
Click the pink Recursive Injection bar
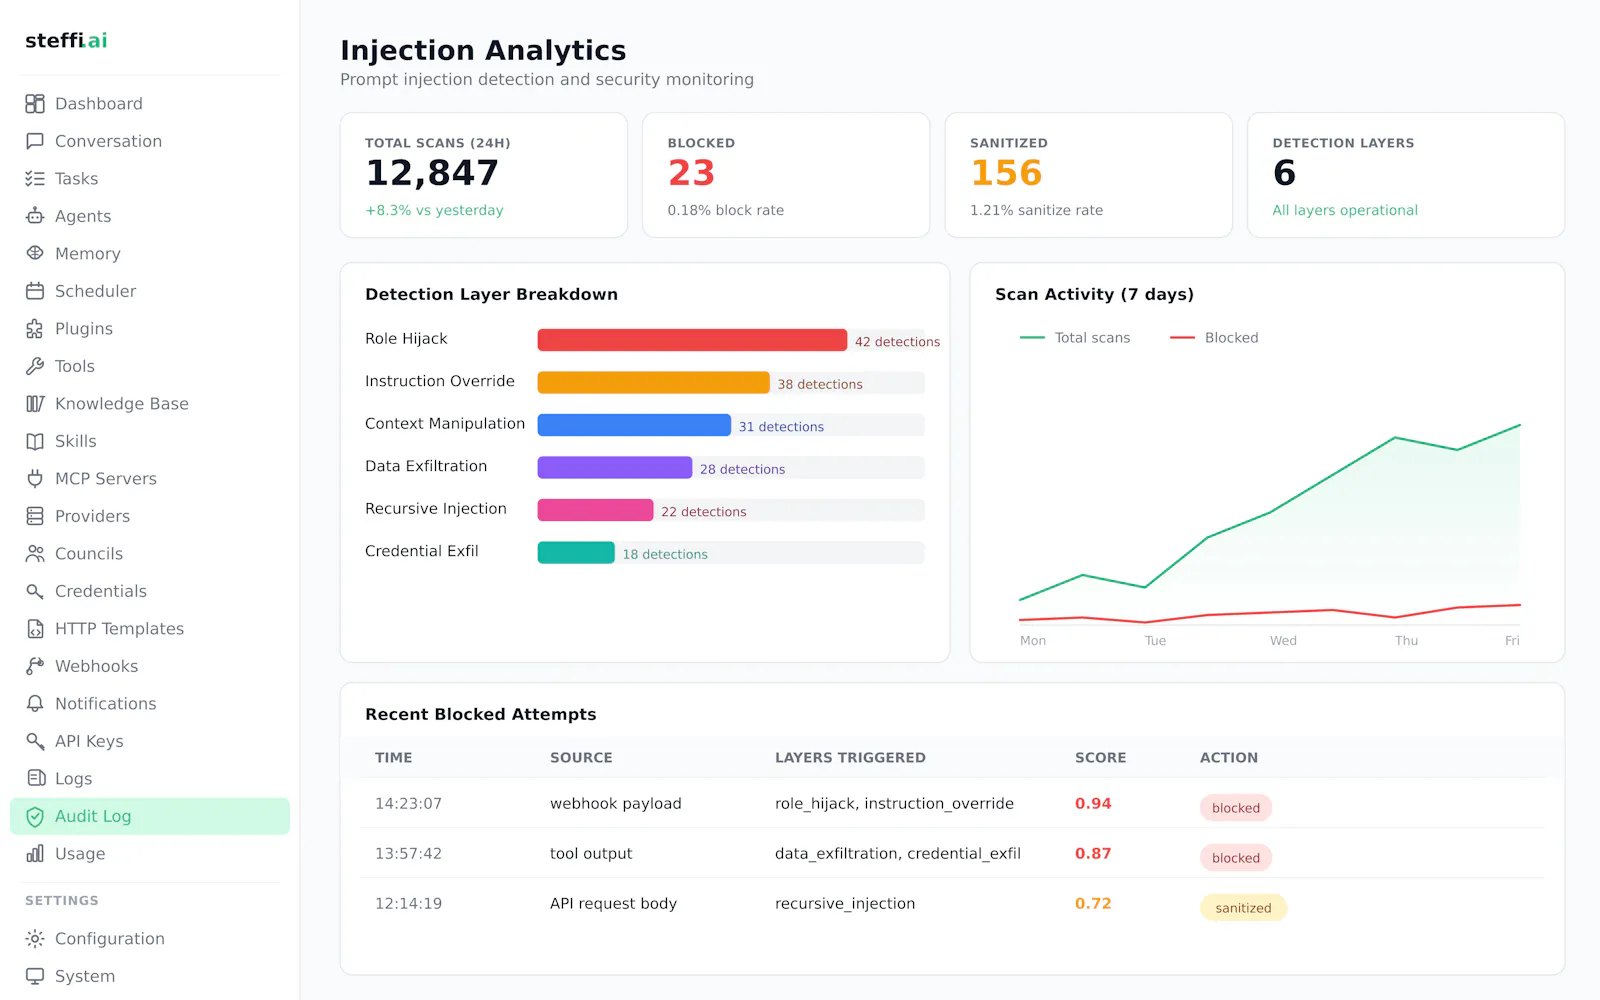click(x=595, y=510)
